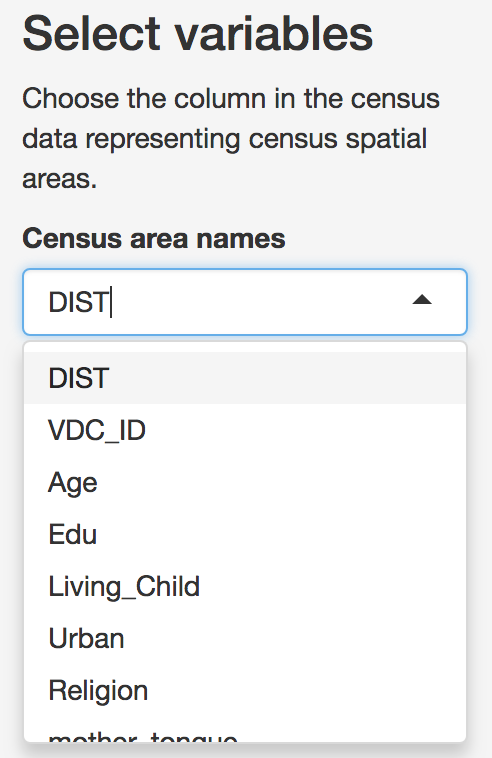Choose the highlighted DIST option in list
This screenshot has height=758, width=492.
pyautogui.click(x=245, y=378)
